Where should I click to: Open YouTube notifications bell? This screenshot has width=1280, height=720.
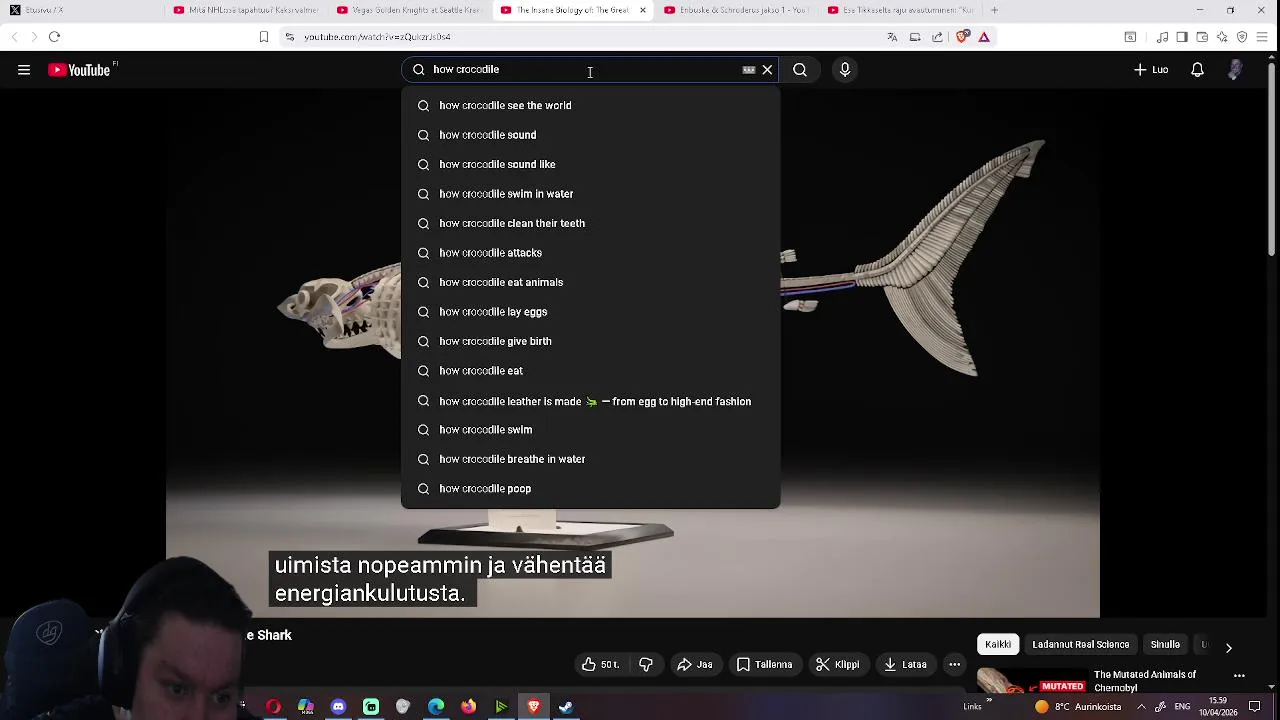pos(1197,70)
